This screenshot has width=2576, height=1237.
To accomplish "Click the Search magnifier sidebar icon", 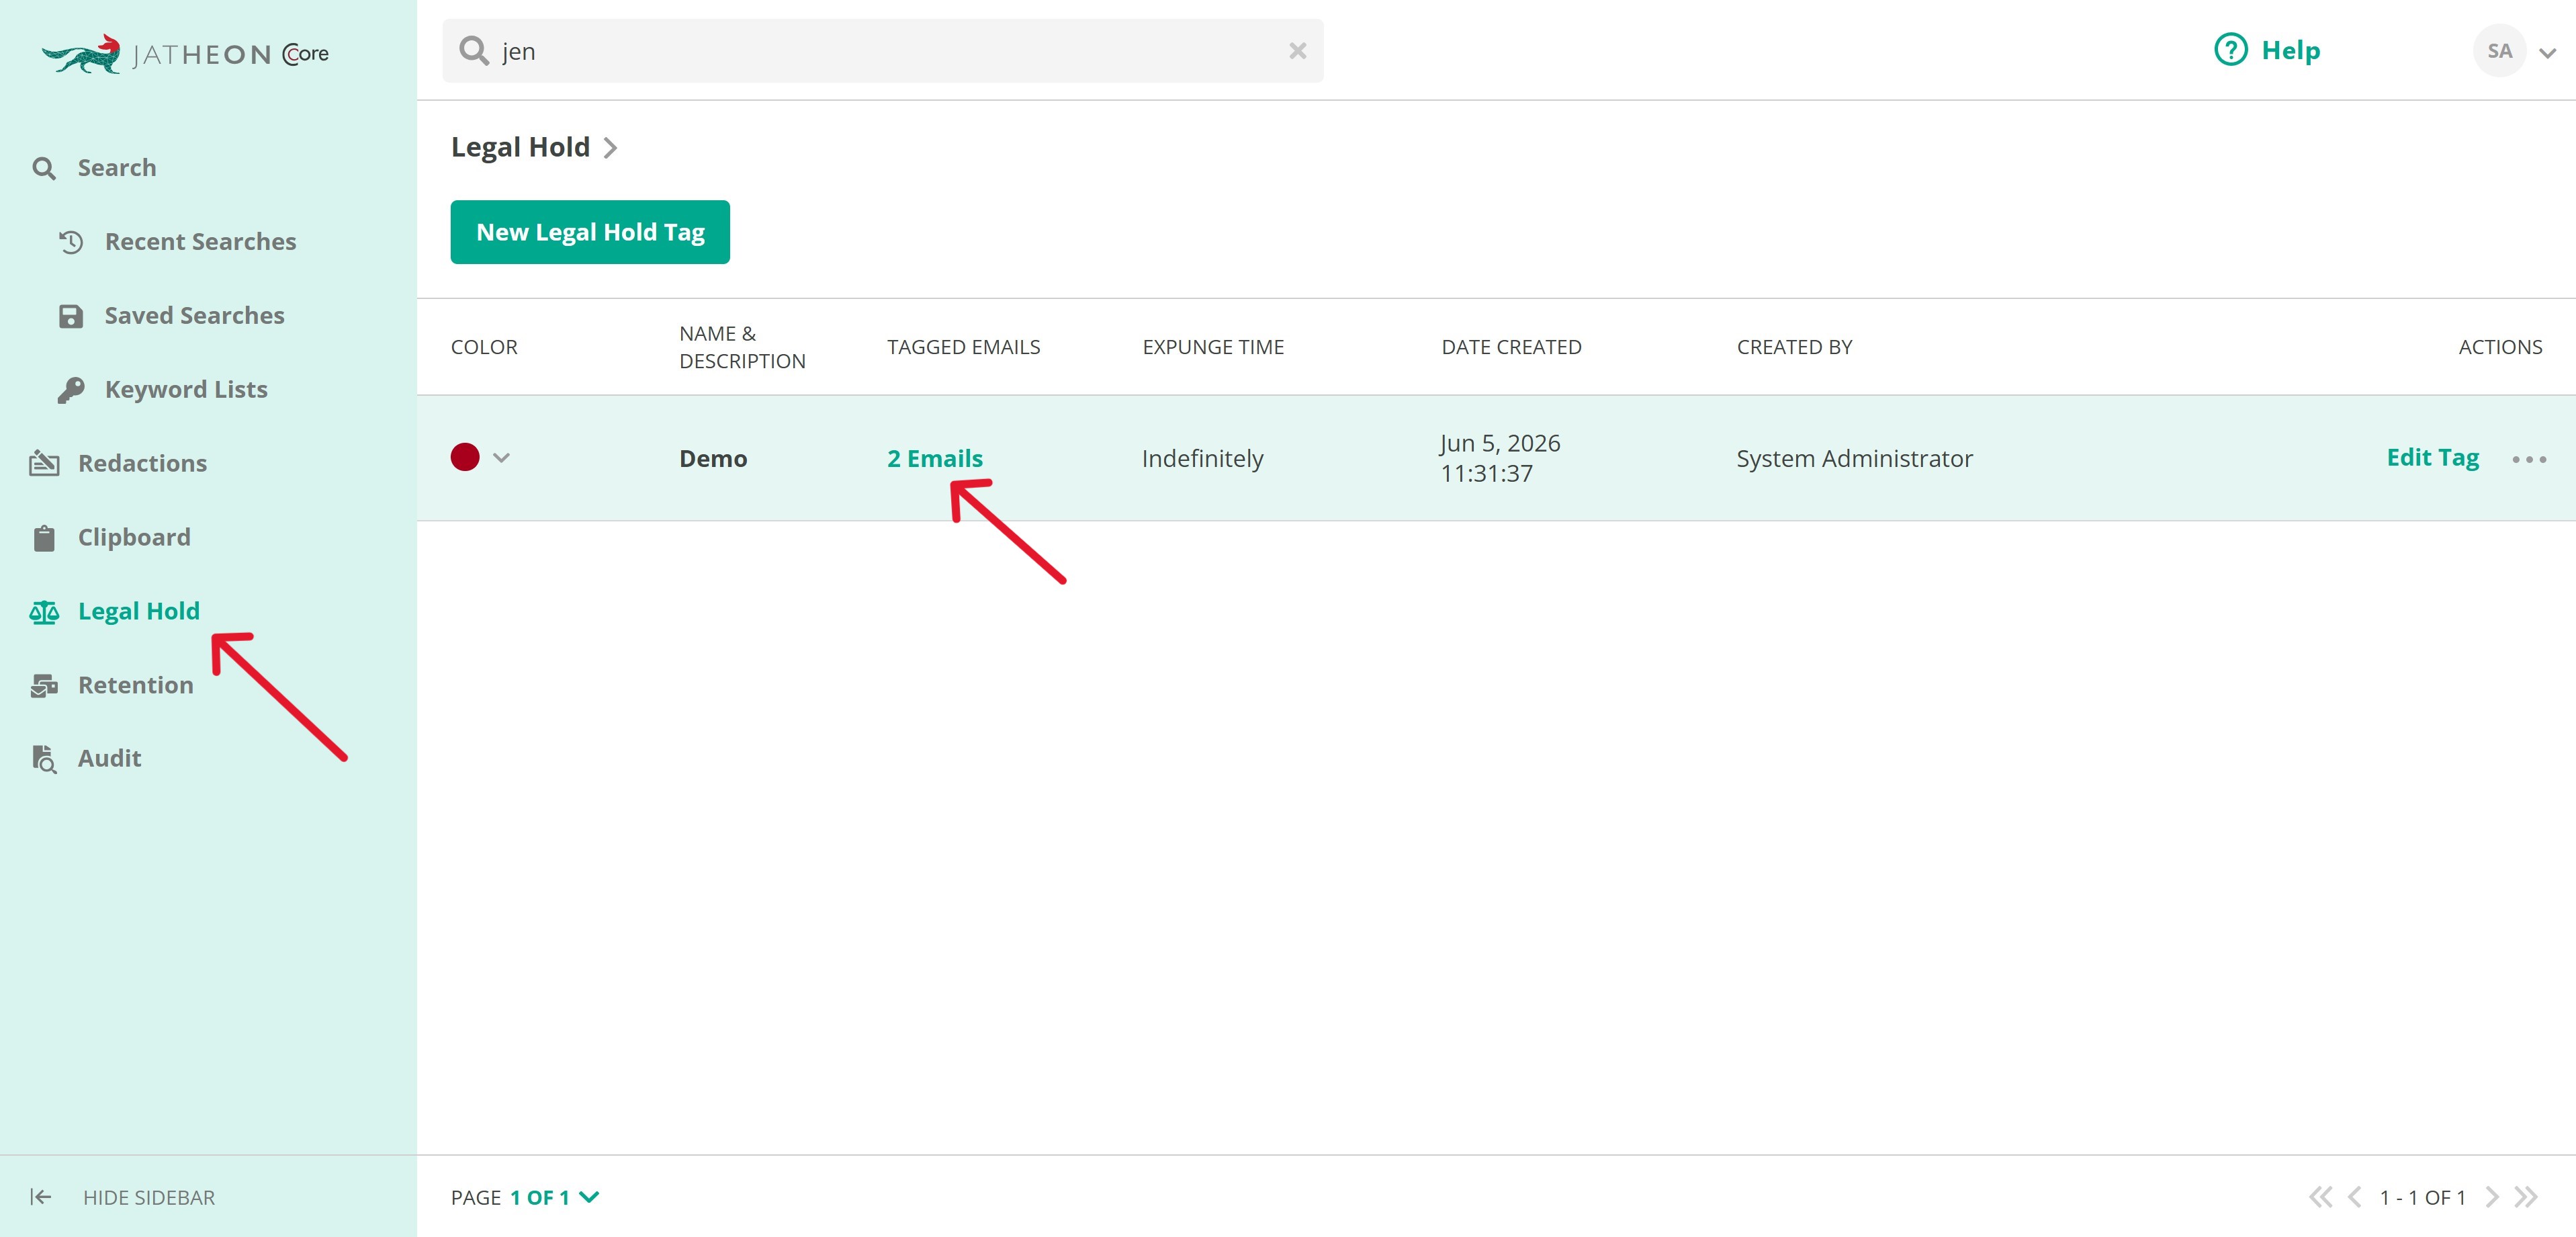I will tap(43, 168).
